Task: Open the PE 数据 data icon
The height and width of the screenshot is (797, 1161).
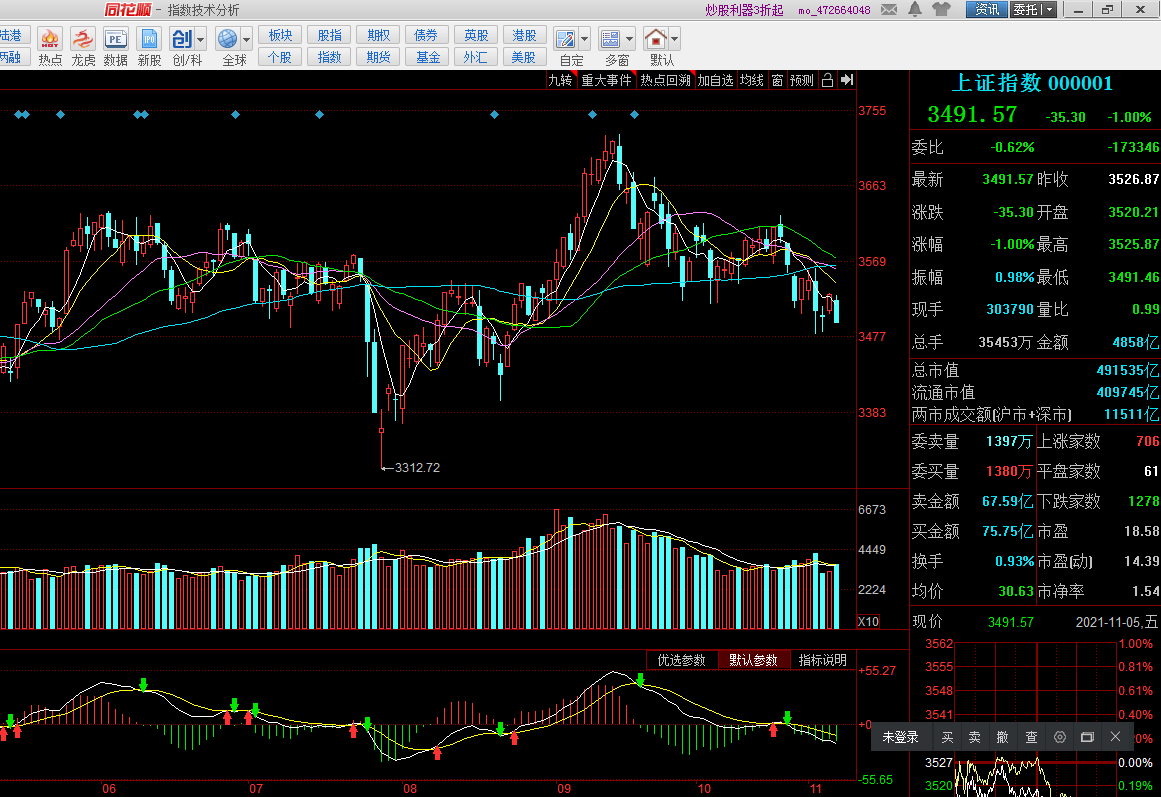Action: (x=116, y=47)
